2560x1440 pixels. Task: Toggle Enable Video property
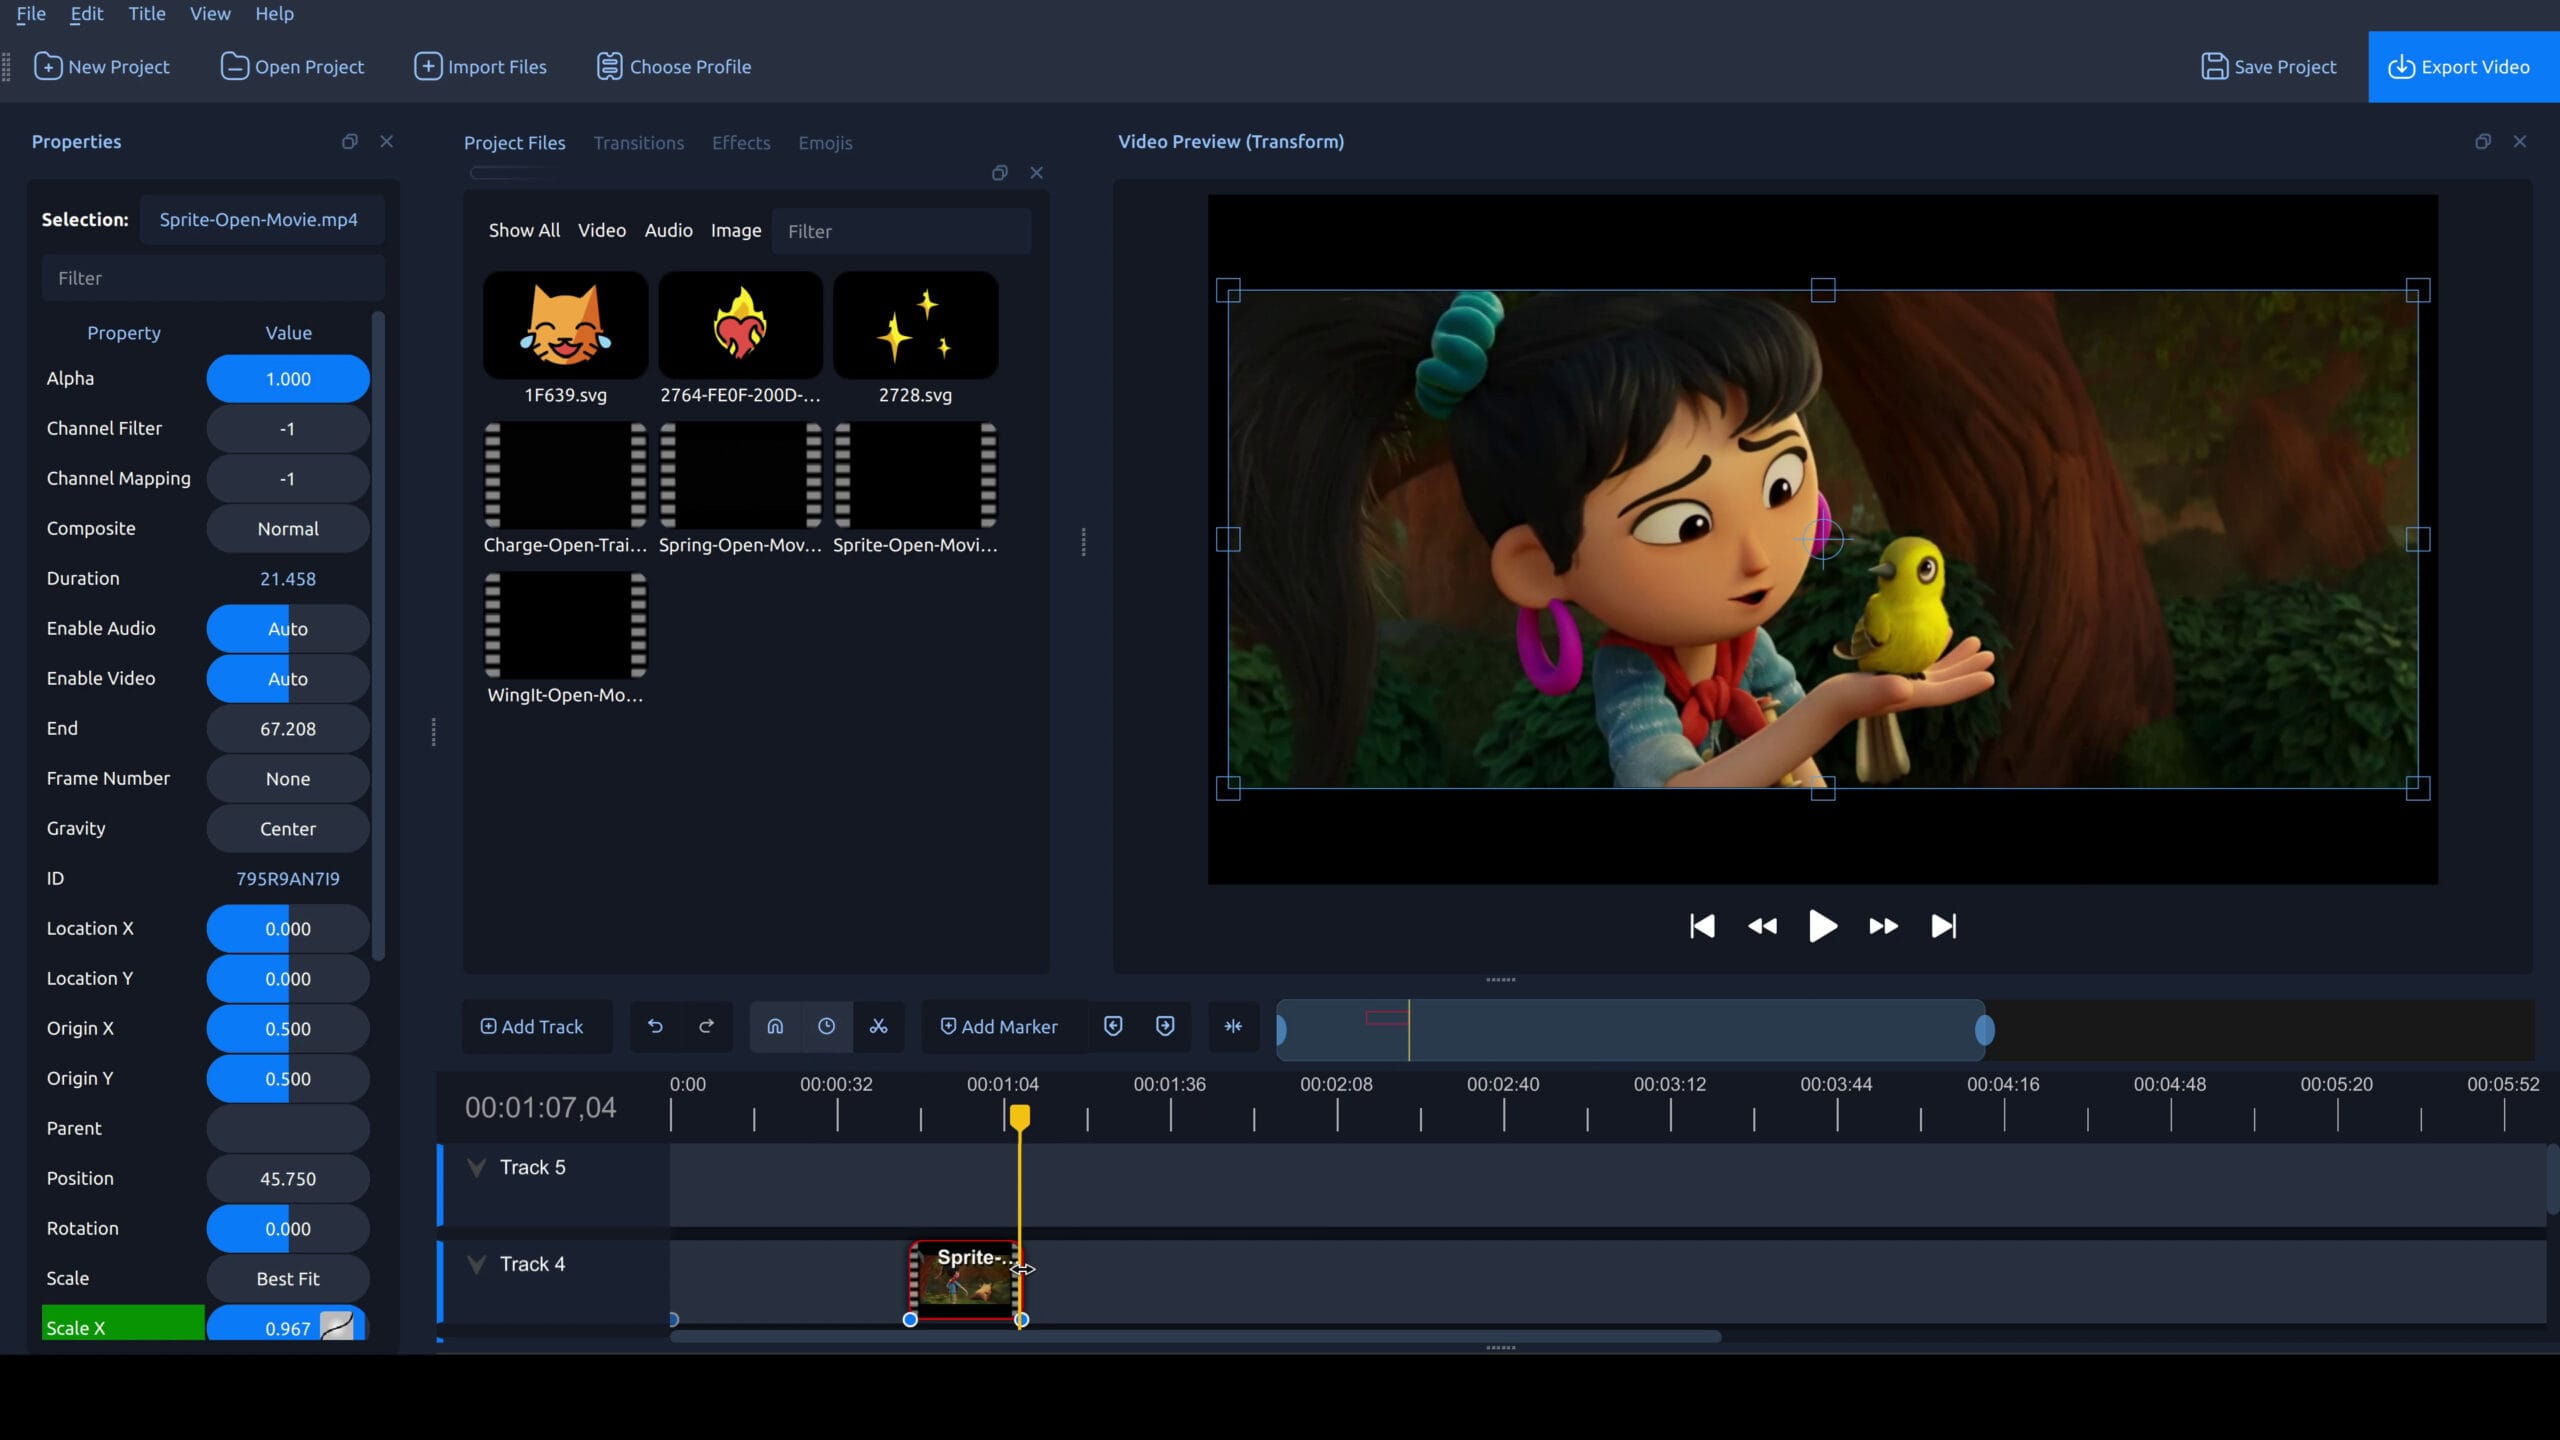pos(287,678)
